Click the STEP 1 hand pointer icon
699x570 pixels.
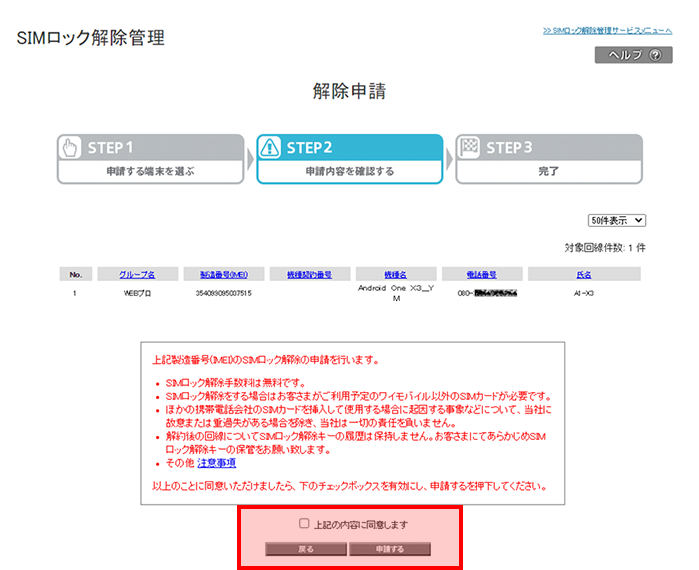[70, 147]
